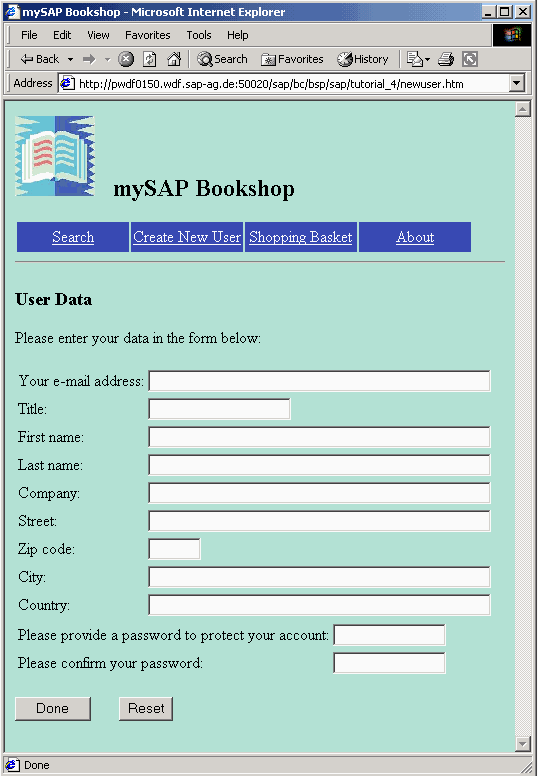Click the vertical scrollbar down arrow

coord(523,743)
